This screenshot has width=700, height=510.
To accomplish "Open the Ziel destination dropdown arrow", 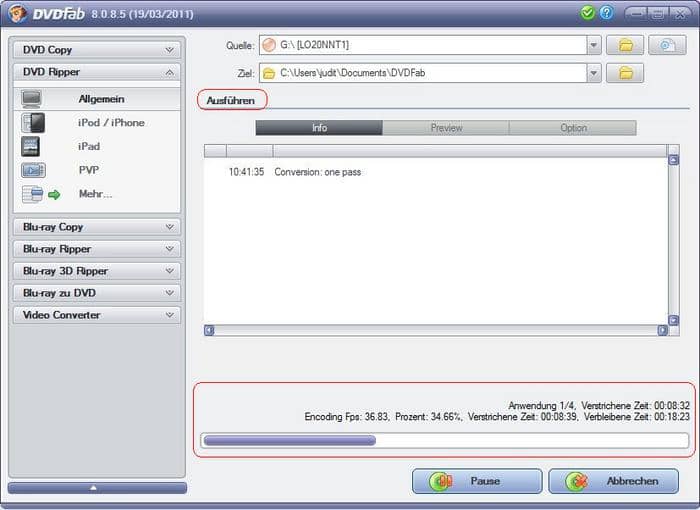I will [x=593, y=73].
